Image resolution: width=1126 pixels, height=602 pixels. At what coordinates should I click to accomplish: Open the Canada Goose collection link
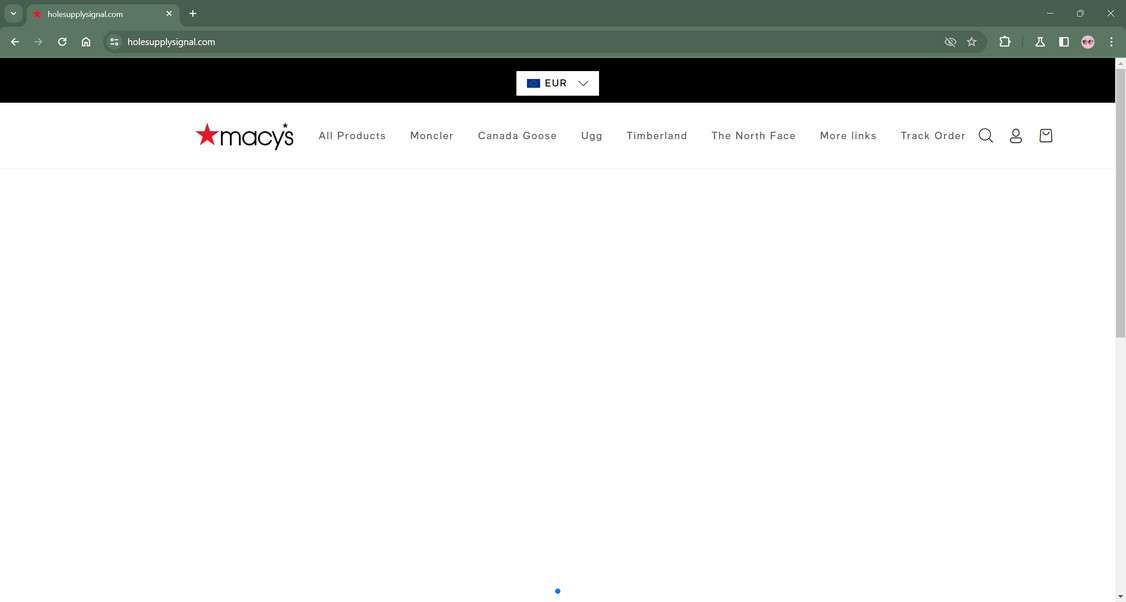click(x=517, y=135)
